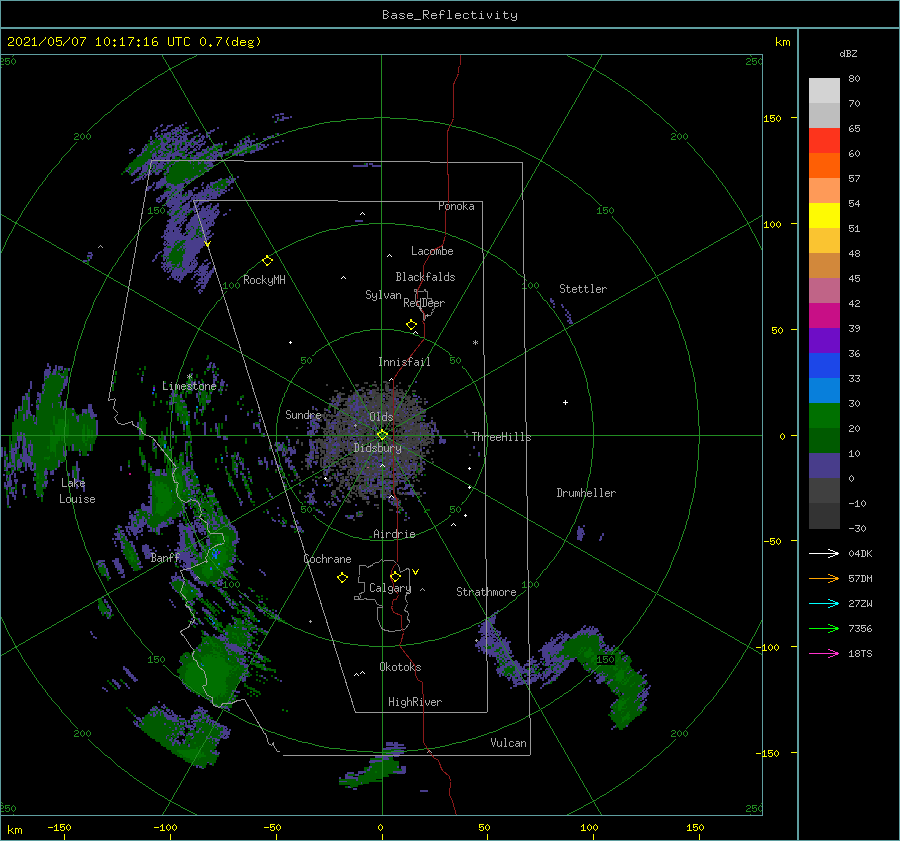
Task: Click the Base_Reflectivity title
Action: click(x=450, y=15)
